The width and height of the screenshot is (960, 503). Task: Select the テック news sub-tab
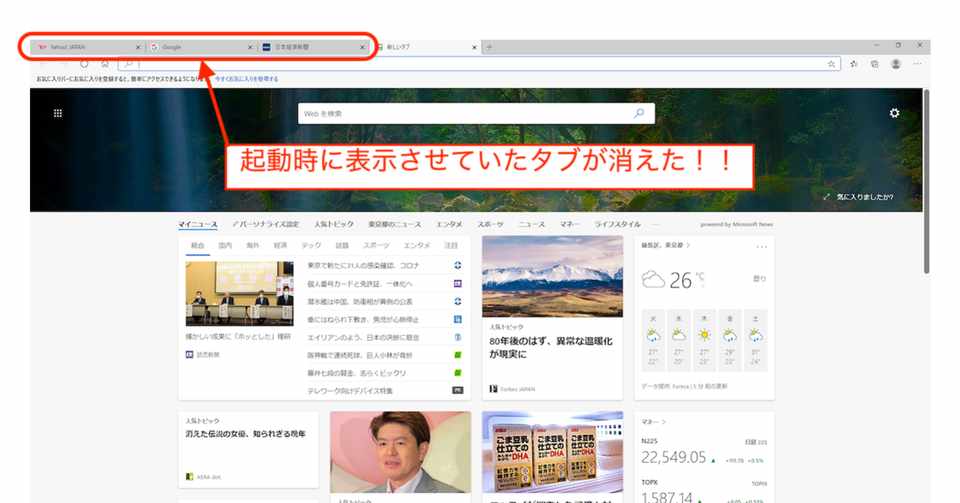coord(311,245)
